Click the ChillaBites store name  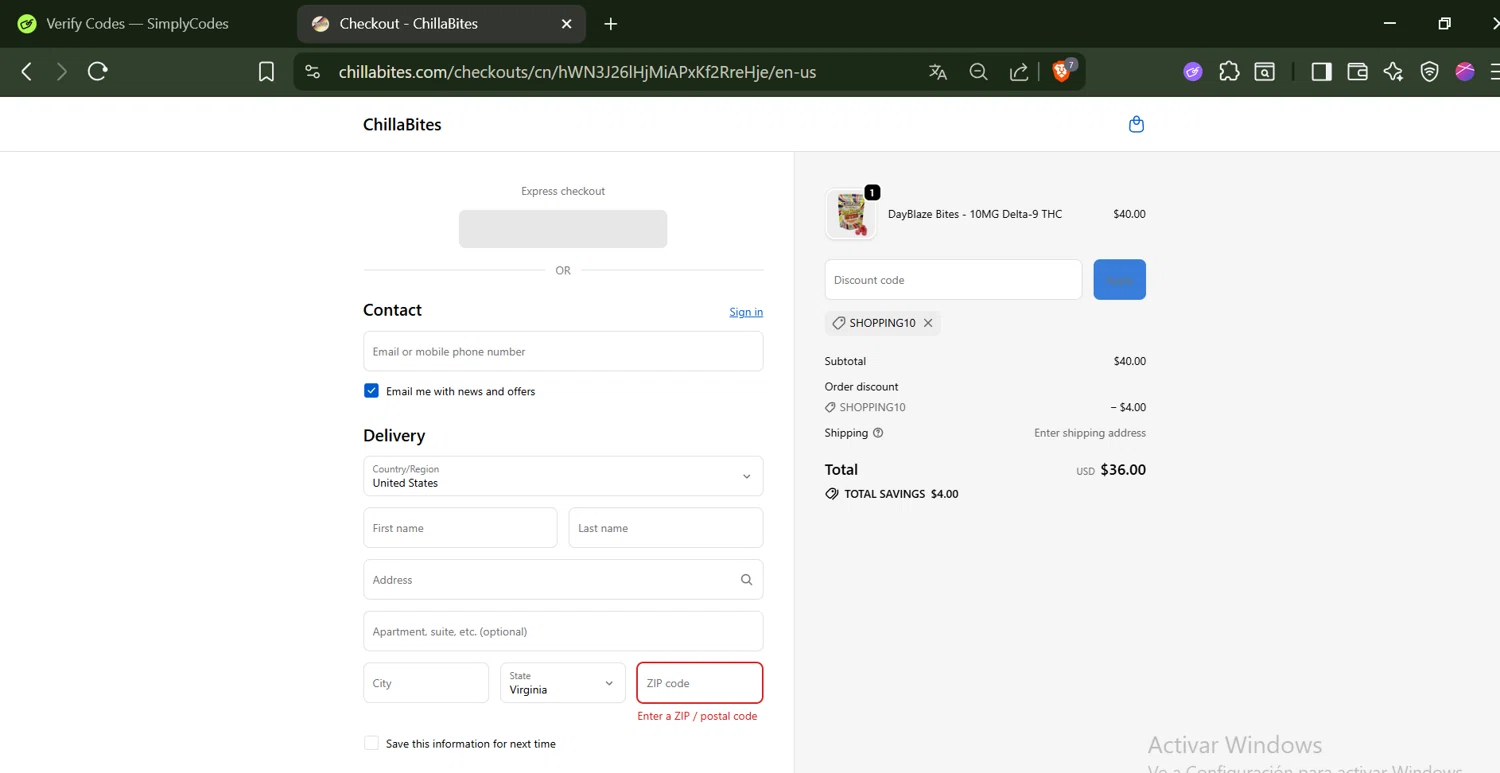[402, 125]
